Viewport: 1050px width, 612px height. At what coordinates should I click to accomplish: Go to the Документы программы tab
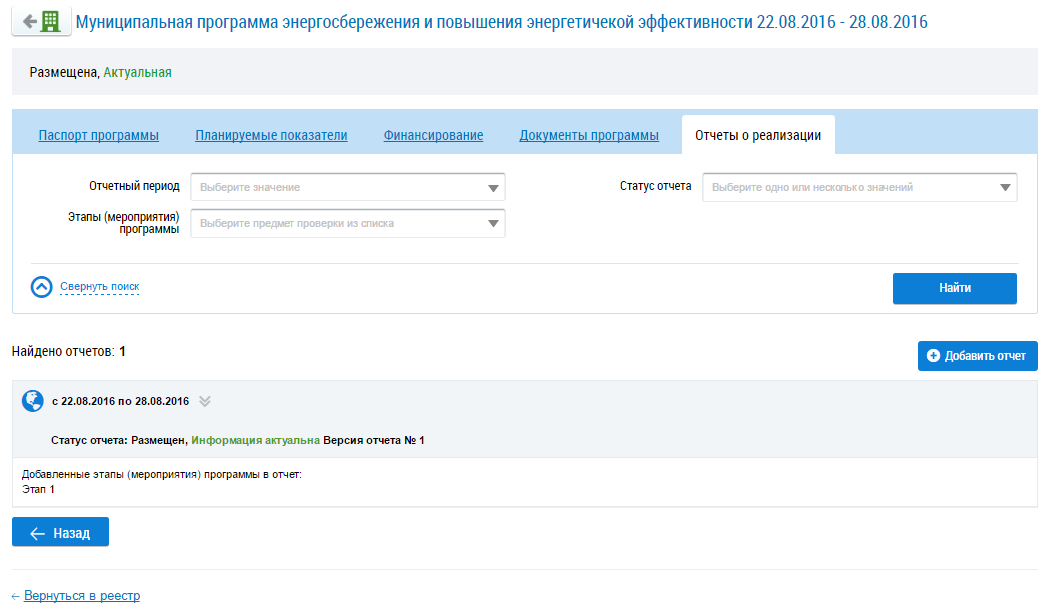pos(589,136)
